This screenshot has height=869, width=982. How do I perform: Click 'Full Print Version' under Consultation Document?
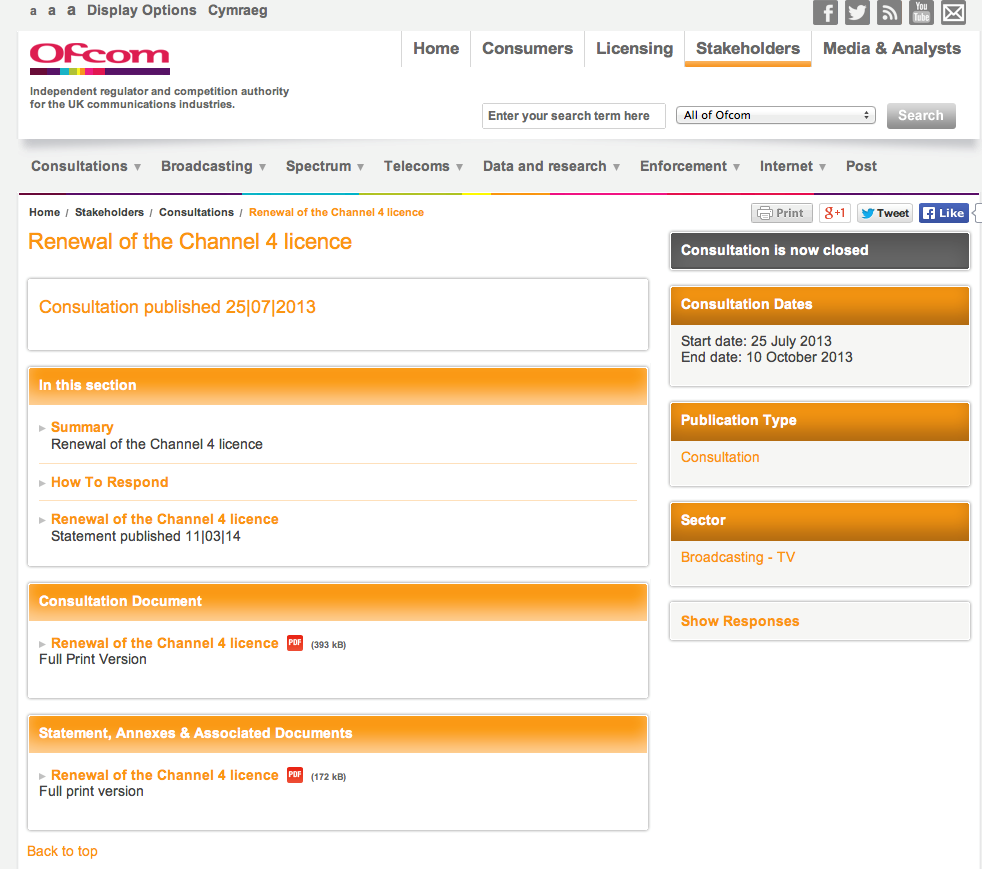[93, 659]
